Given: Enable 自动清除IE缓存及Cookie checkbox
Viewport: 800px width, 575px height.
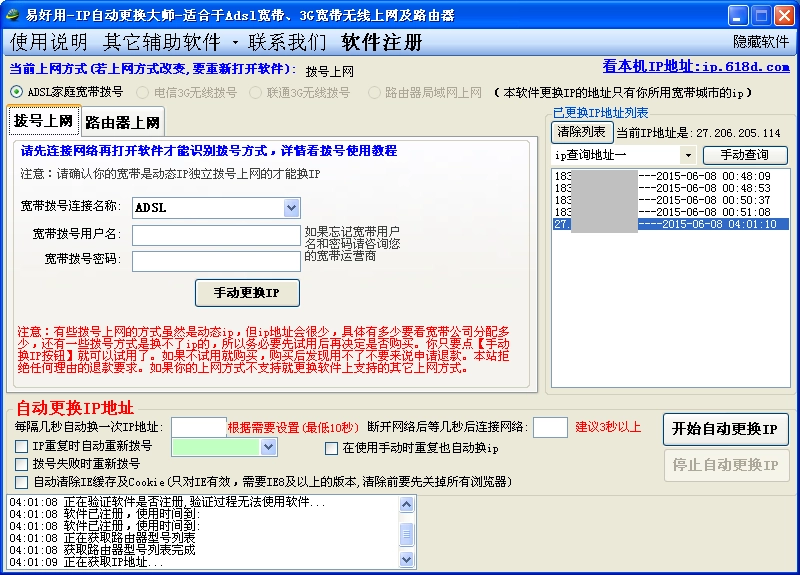Looking at the screenshot, I should 22,482.
